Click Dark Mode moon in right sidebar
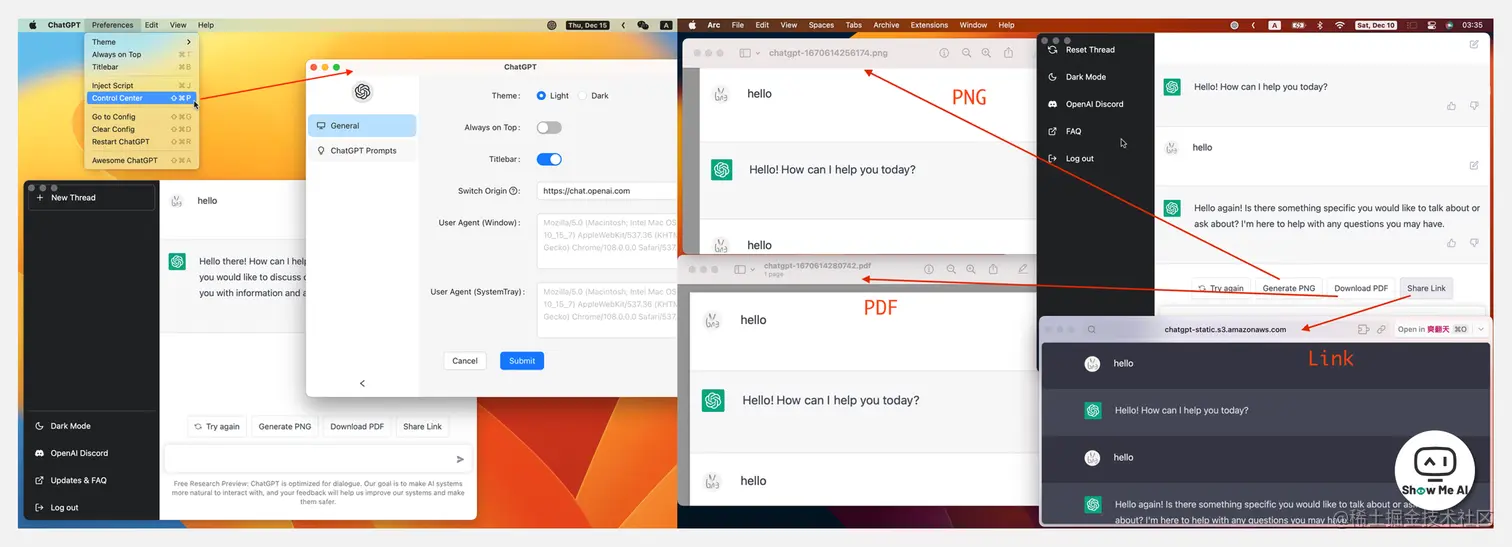Viewport: 1512px width, 547px height. (x=1053, y=77)
